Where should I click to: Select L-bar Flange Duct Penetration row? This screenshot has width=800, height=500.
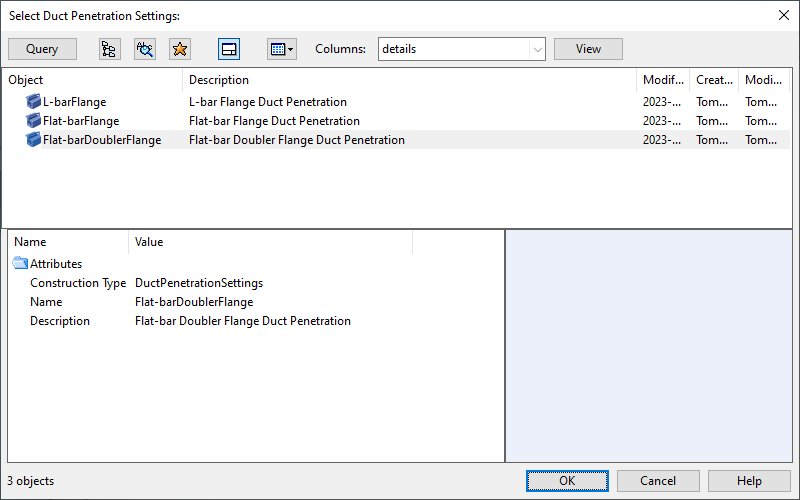click(x=396, y=102)
